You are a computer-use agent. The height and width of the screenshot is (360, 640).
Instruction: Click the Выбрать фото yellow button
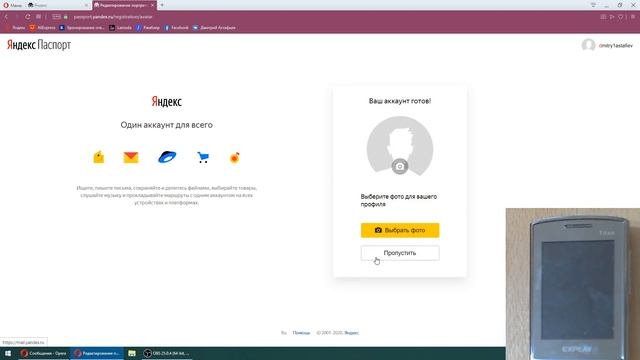[x=400, y=230]
